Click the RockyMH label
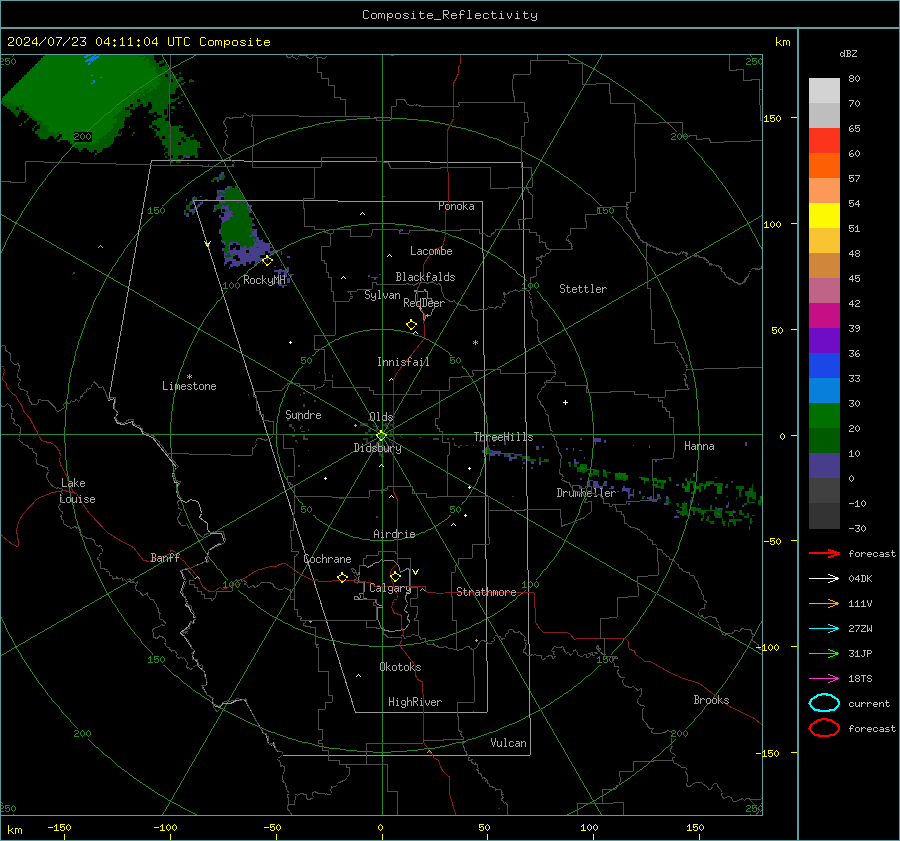Image resolution: width=900 pixels, height=841 pixels. (264, 280)
